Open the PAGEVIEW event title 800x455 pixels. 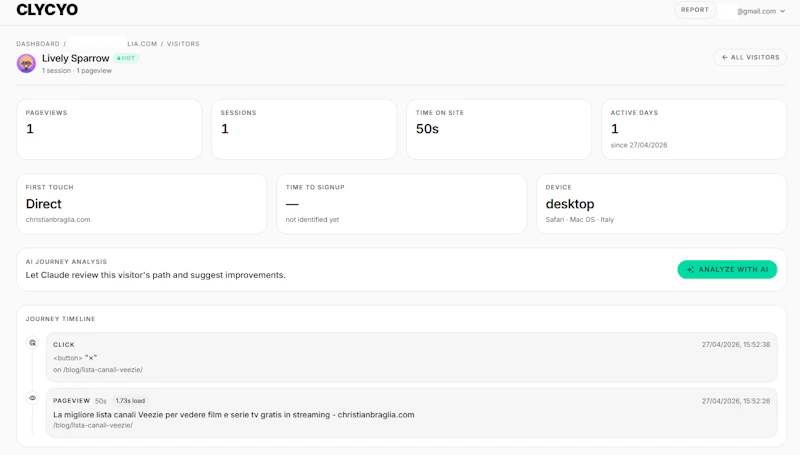pyautogui.click(x=234, y=415)
